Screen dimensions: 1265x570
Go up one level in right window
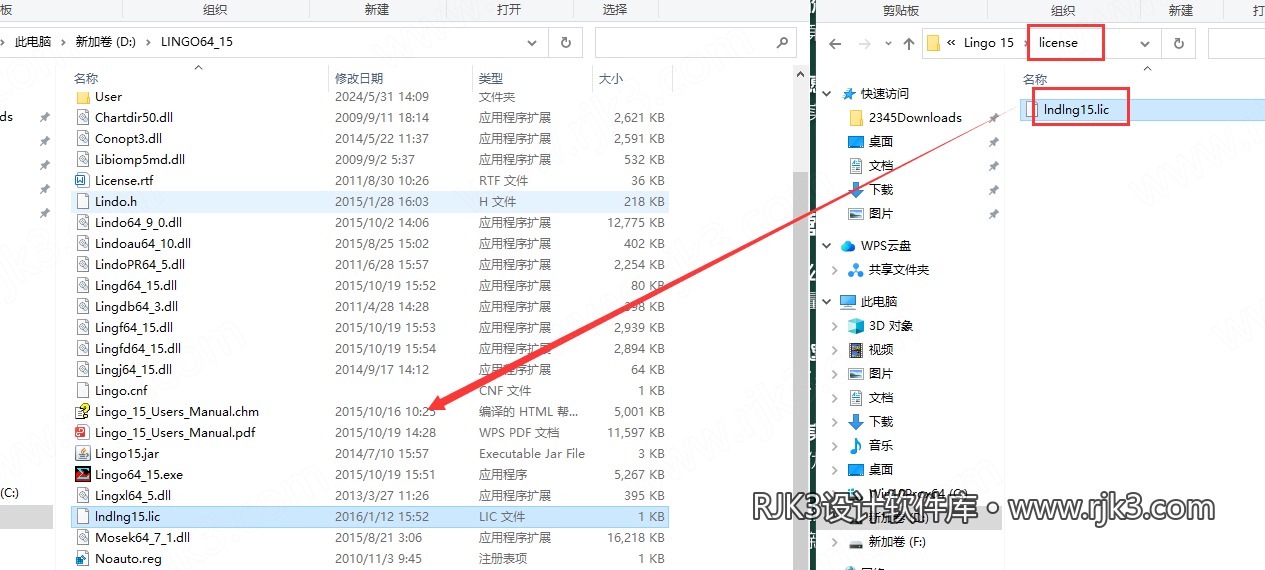(908, 44)
